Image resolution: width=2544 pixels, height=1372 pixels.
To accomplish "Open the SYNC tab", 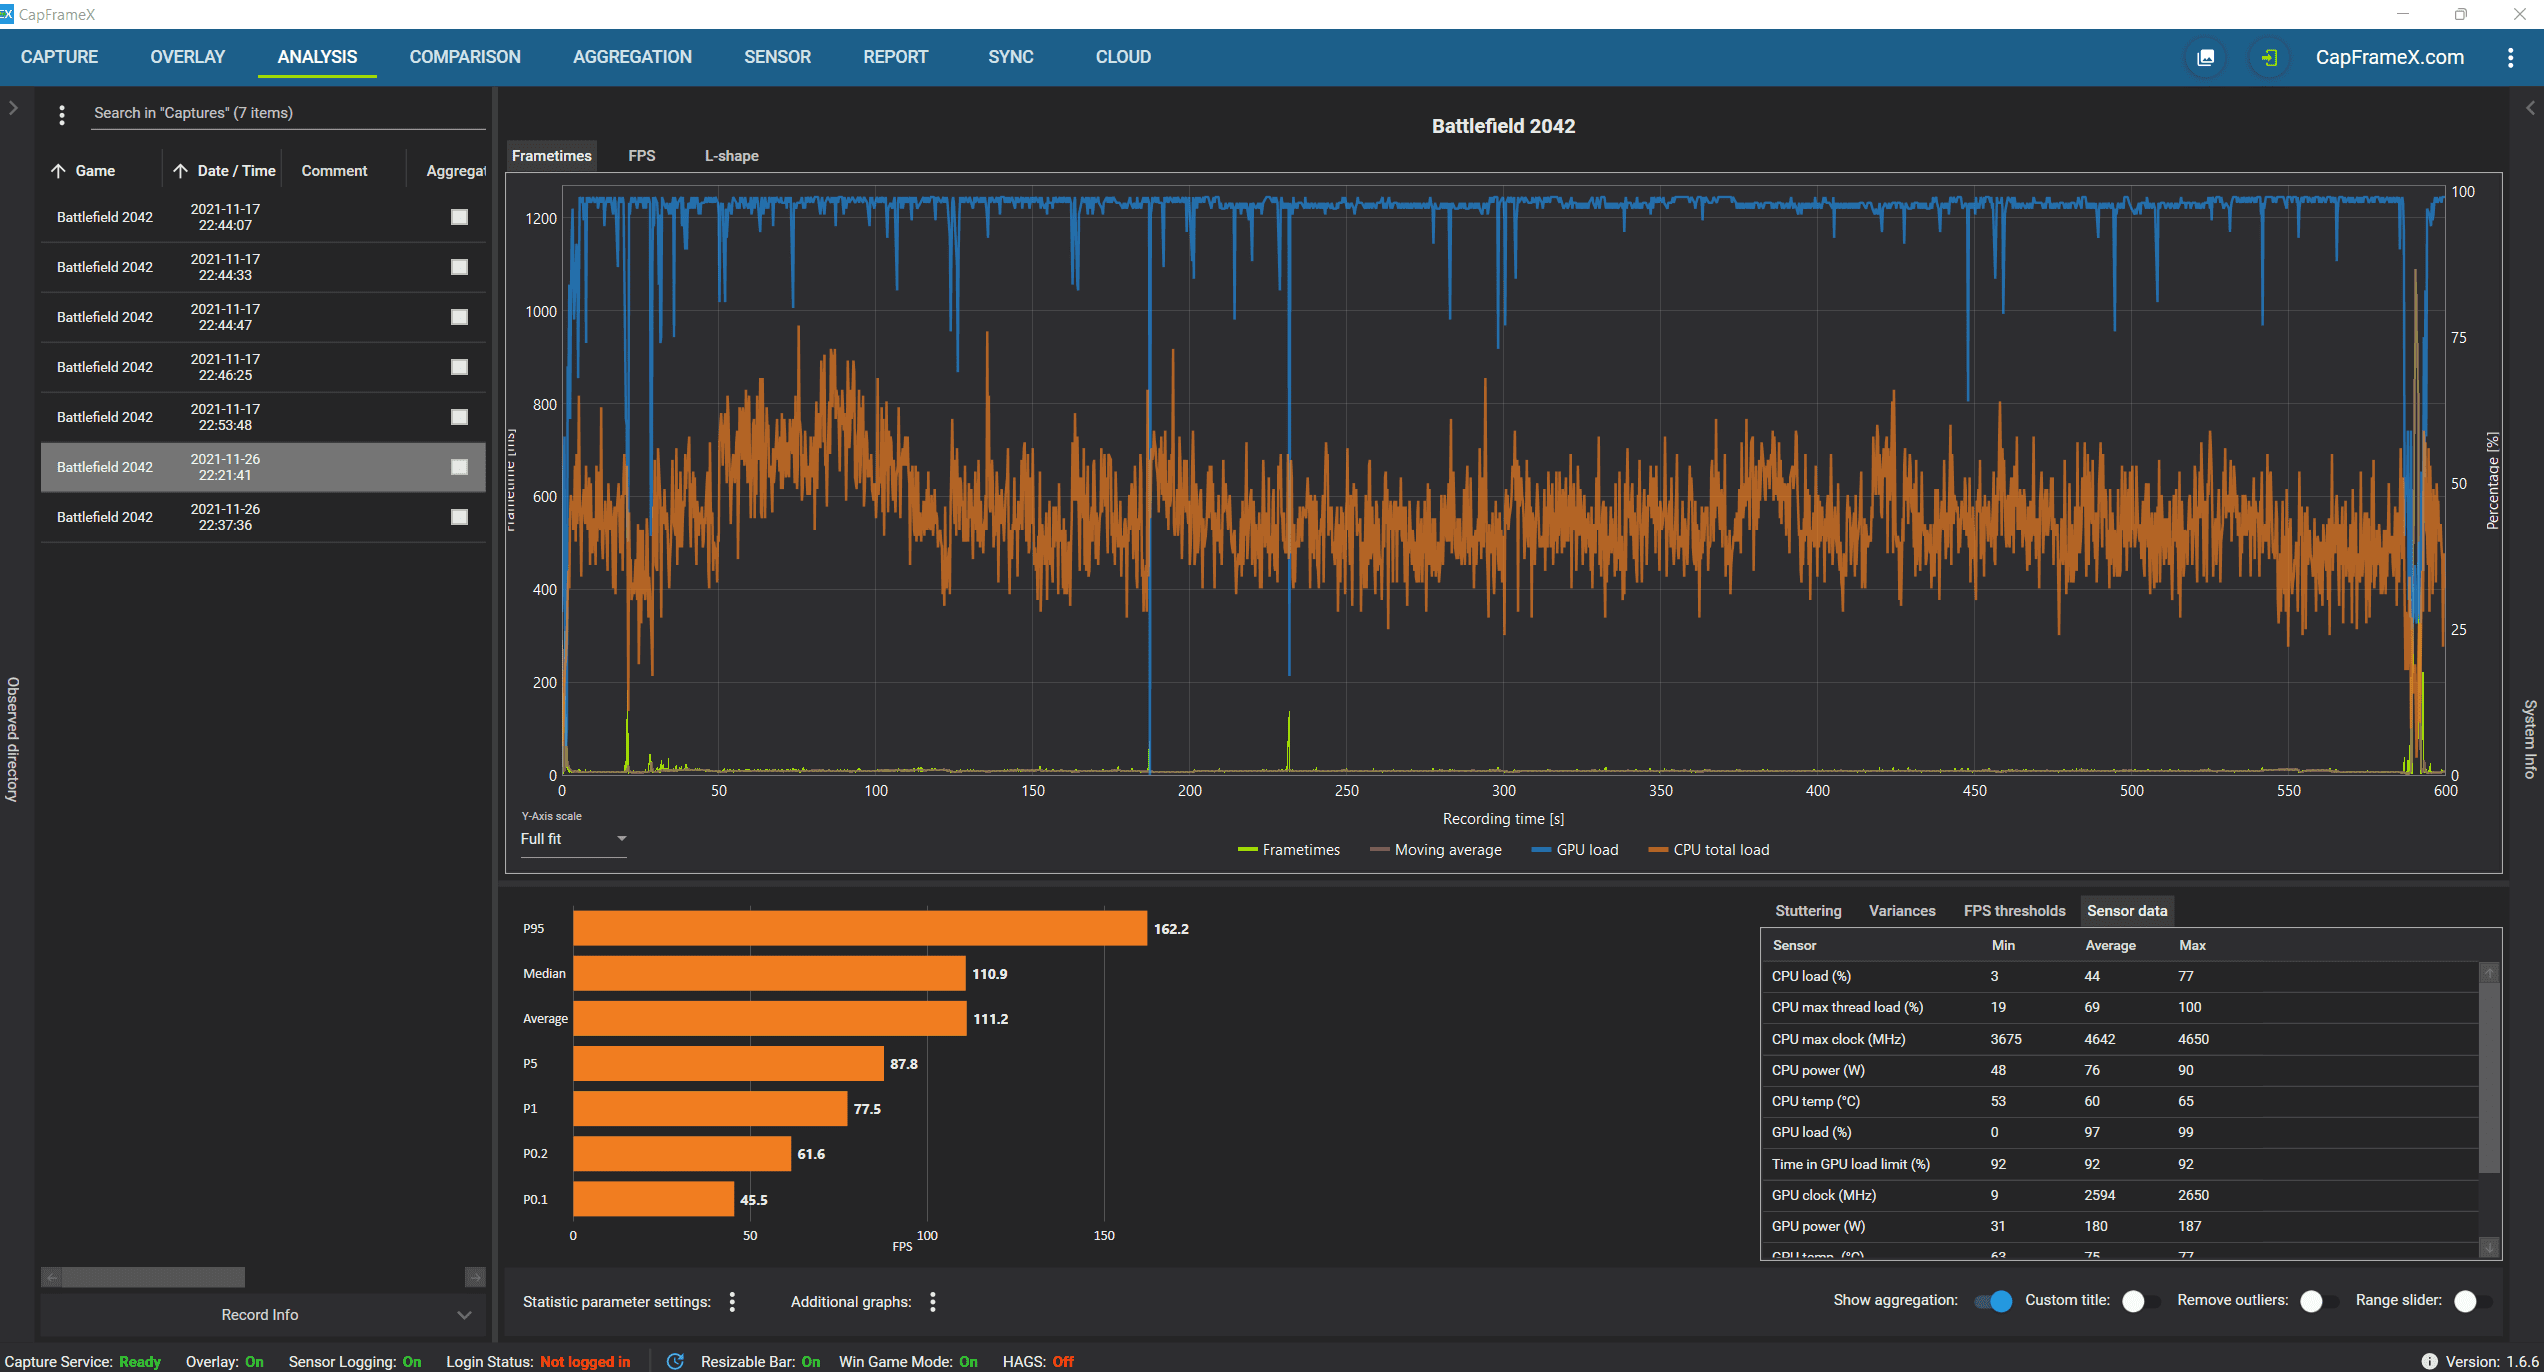I will (1011, 57).
